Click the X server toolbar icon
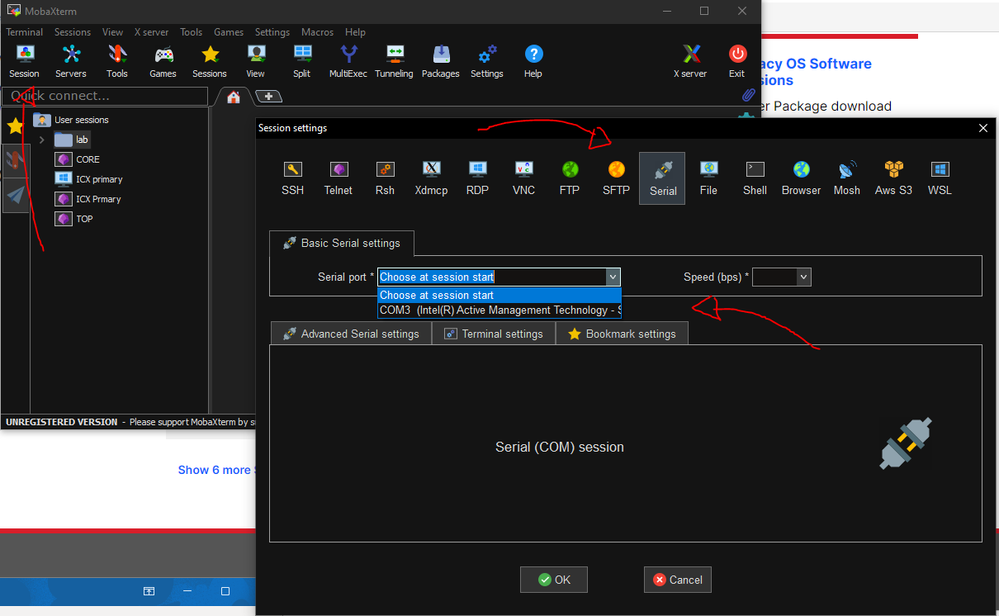The height and width of the screenshot is (616, 999). pyautogui.click(x=690, y=60)
